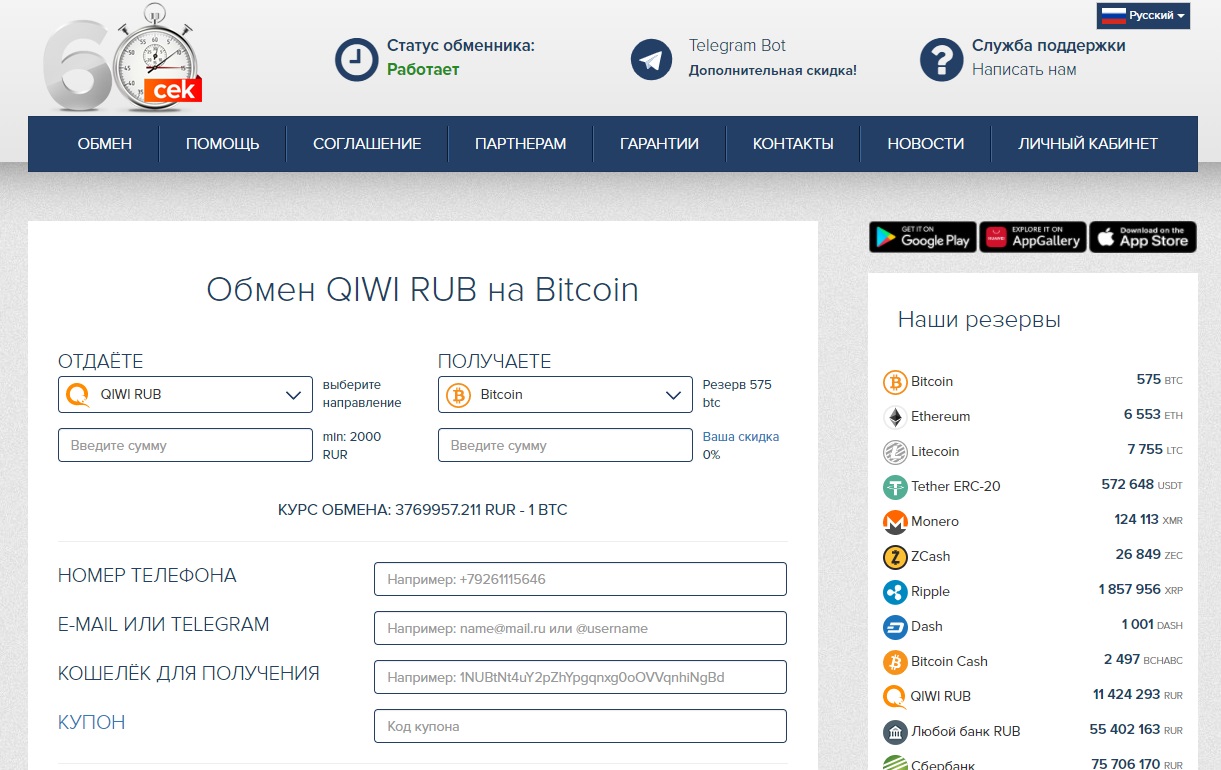1221x770 pixels.
Task: Open the ПОМОЩЬ menu item
Action: [223, 144]
